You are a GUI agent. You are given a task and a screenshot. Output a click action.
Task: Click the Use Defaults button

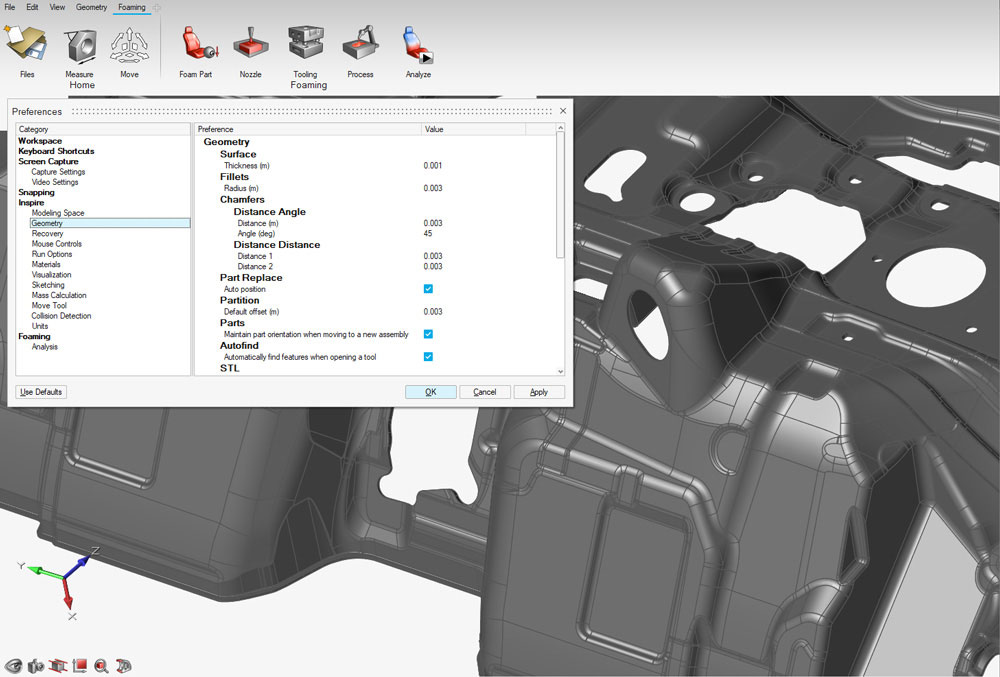click(x=41, y=392)
